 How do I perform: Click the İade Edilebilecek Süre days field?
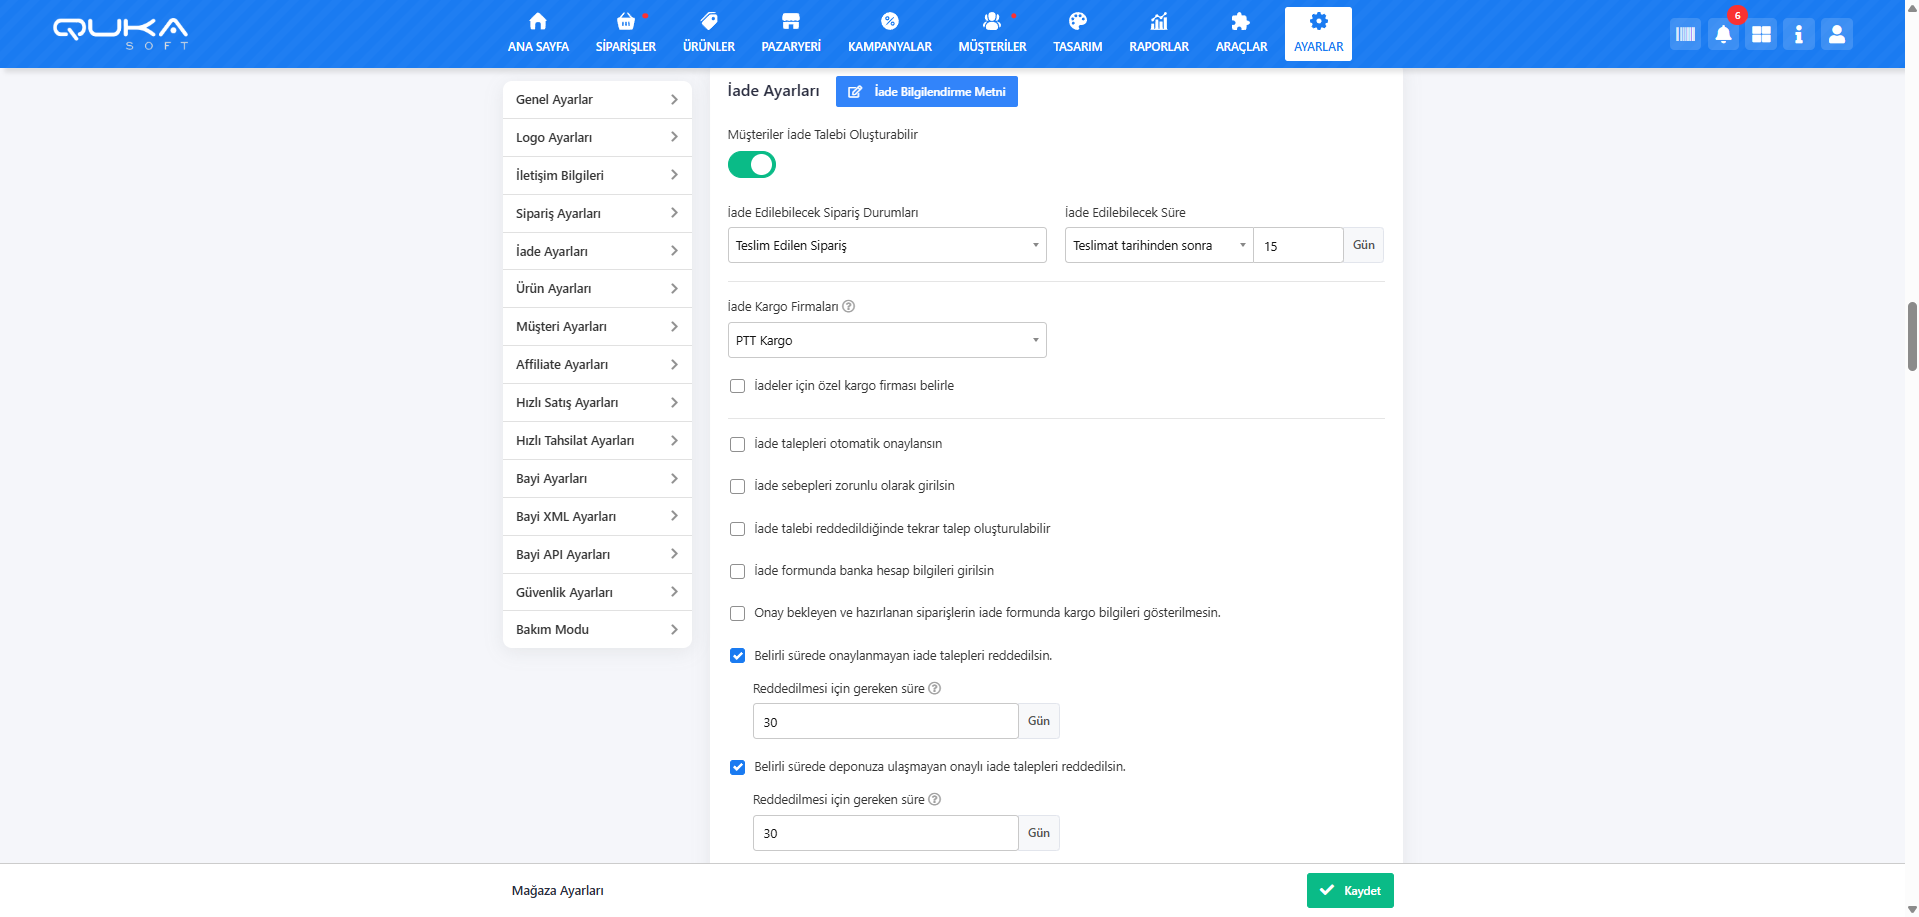tap(1297, 246)
